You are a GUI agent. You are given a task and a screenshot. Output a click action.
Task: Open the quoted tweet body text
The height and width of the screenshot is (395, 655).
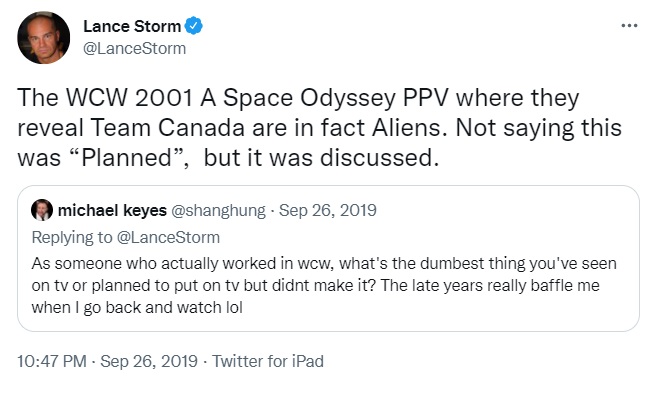pos(324,285)
